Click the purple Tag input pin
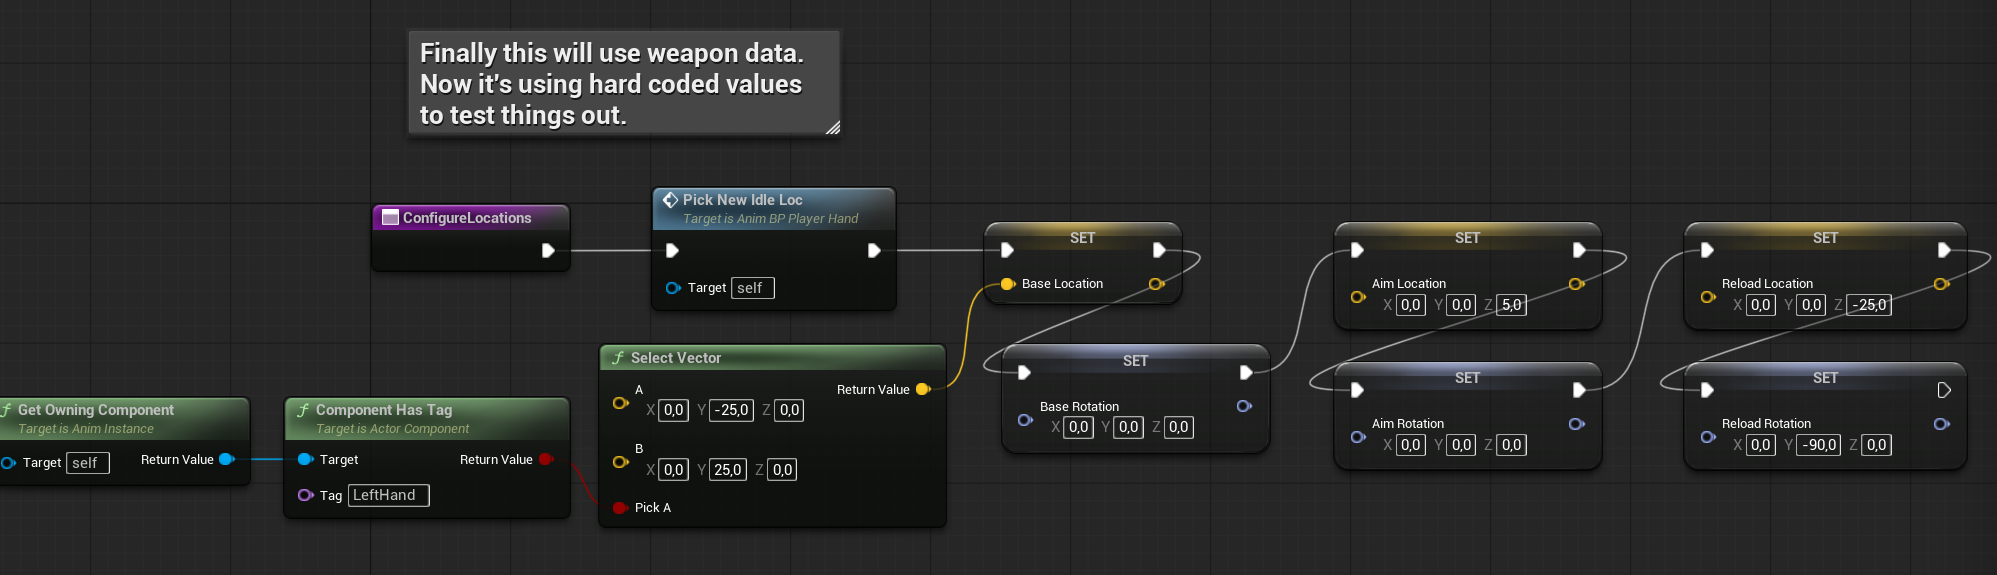The height and width of the screenshot is (575, 1997). [305, 495]
